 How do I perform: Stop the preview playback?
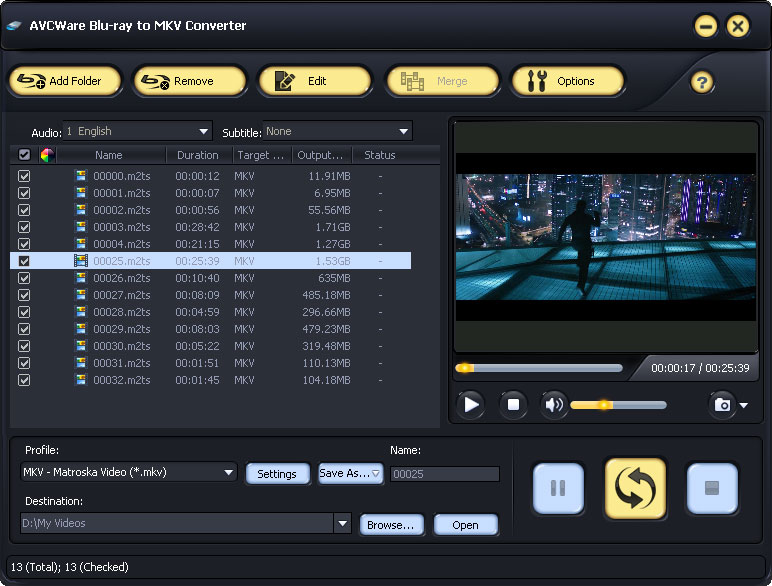coord(513,405)
